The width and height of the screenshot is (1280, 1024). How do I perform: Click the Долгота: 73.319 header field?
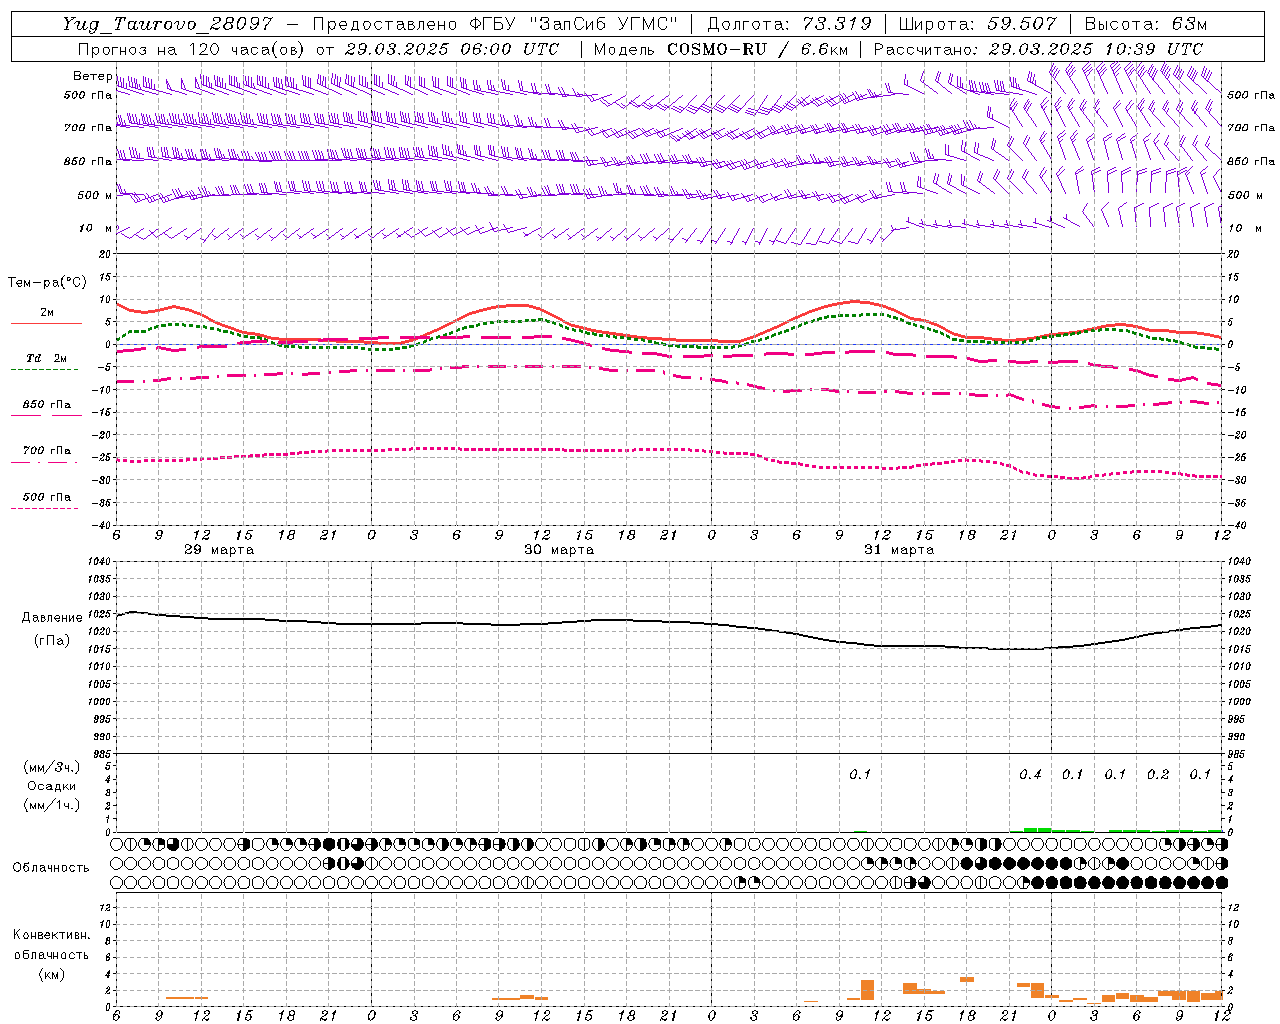click(x=789, y=24)
